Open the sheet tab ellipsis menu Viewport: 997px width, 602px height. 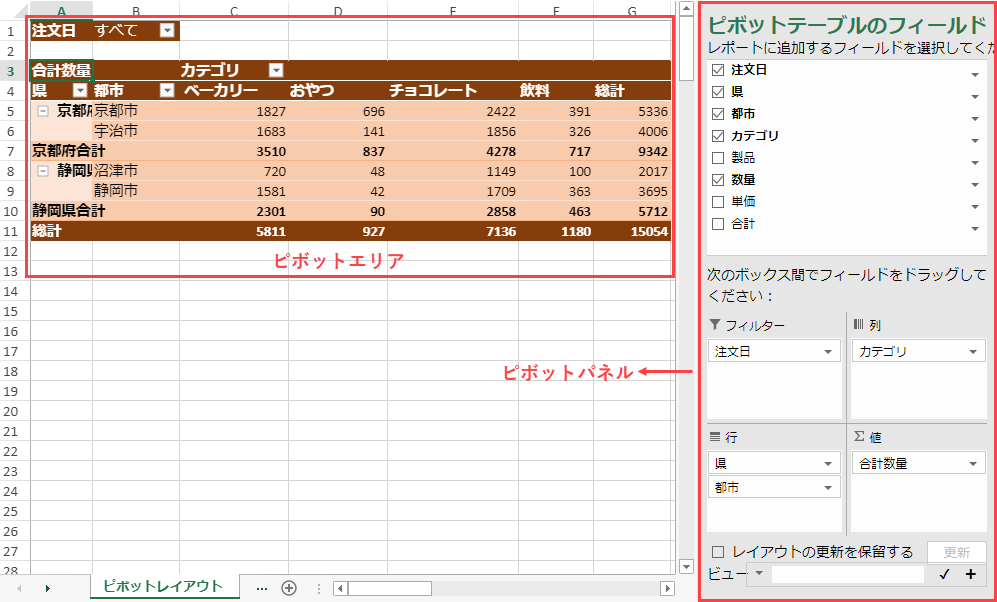tap(261, 589)
